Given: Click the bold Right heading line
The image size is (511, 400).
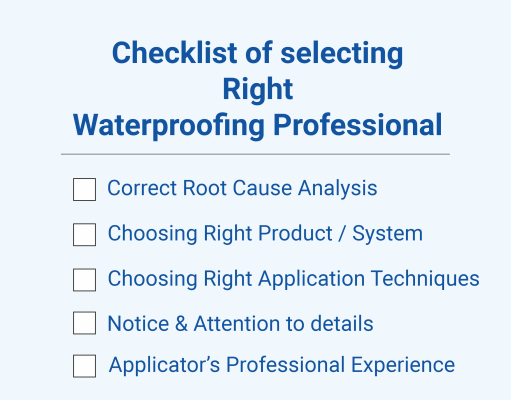Looking at the screenshot, I should (258, 89).
